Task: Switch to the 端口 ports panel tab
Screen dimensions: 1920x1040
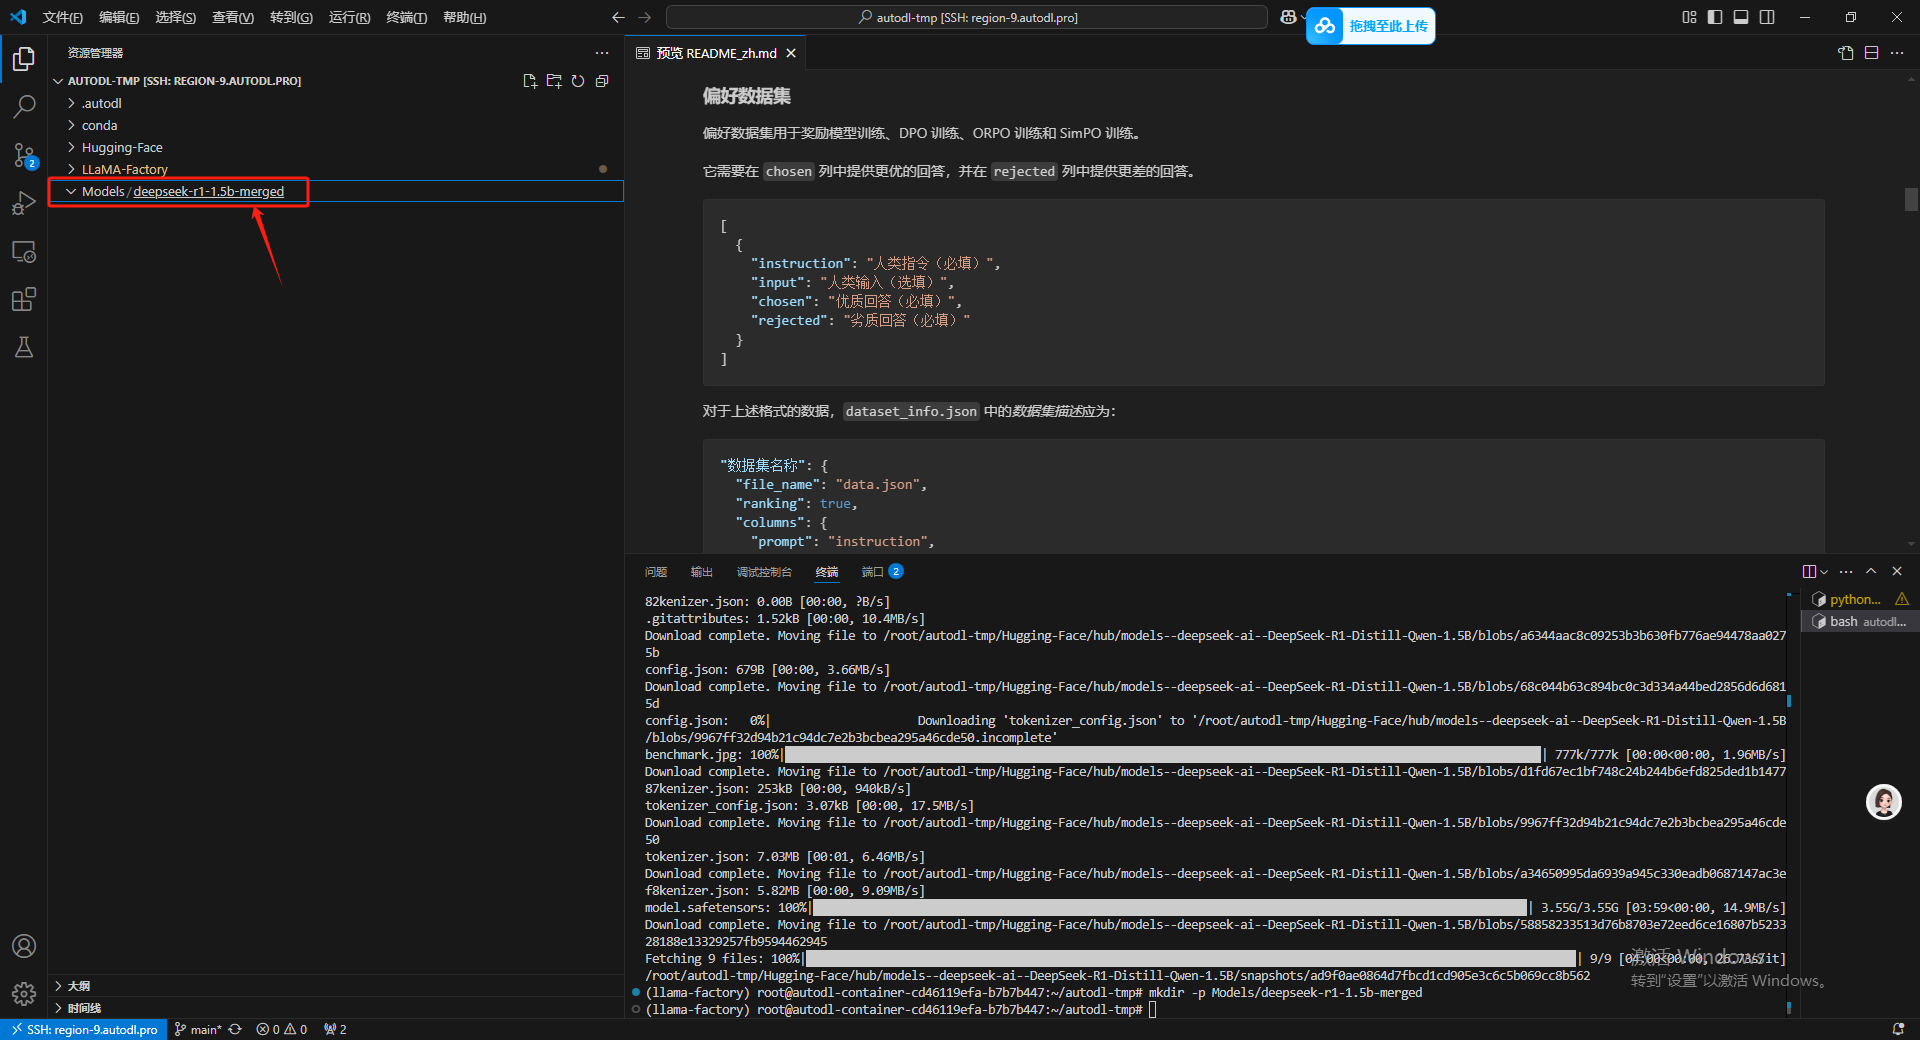Action: coord(882,572)
